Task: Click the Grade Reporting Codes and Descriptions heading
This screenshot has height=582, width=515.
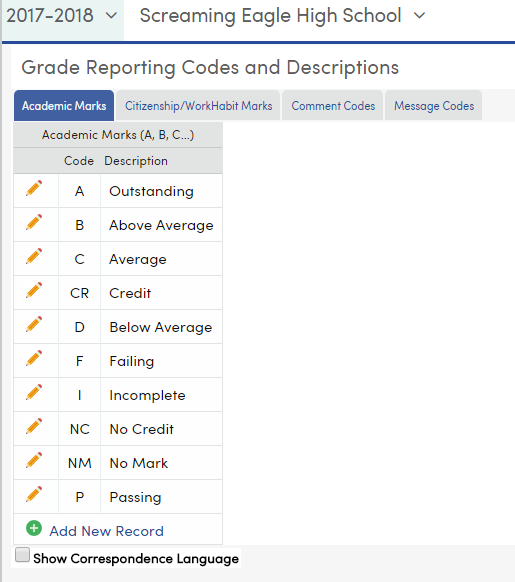Action: [210, 68]
